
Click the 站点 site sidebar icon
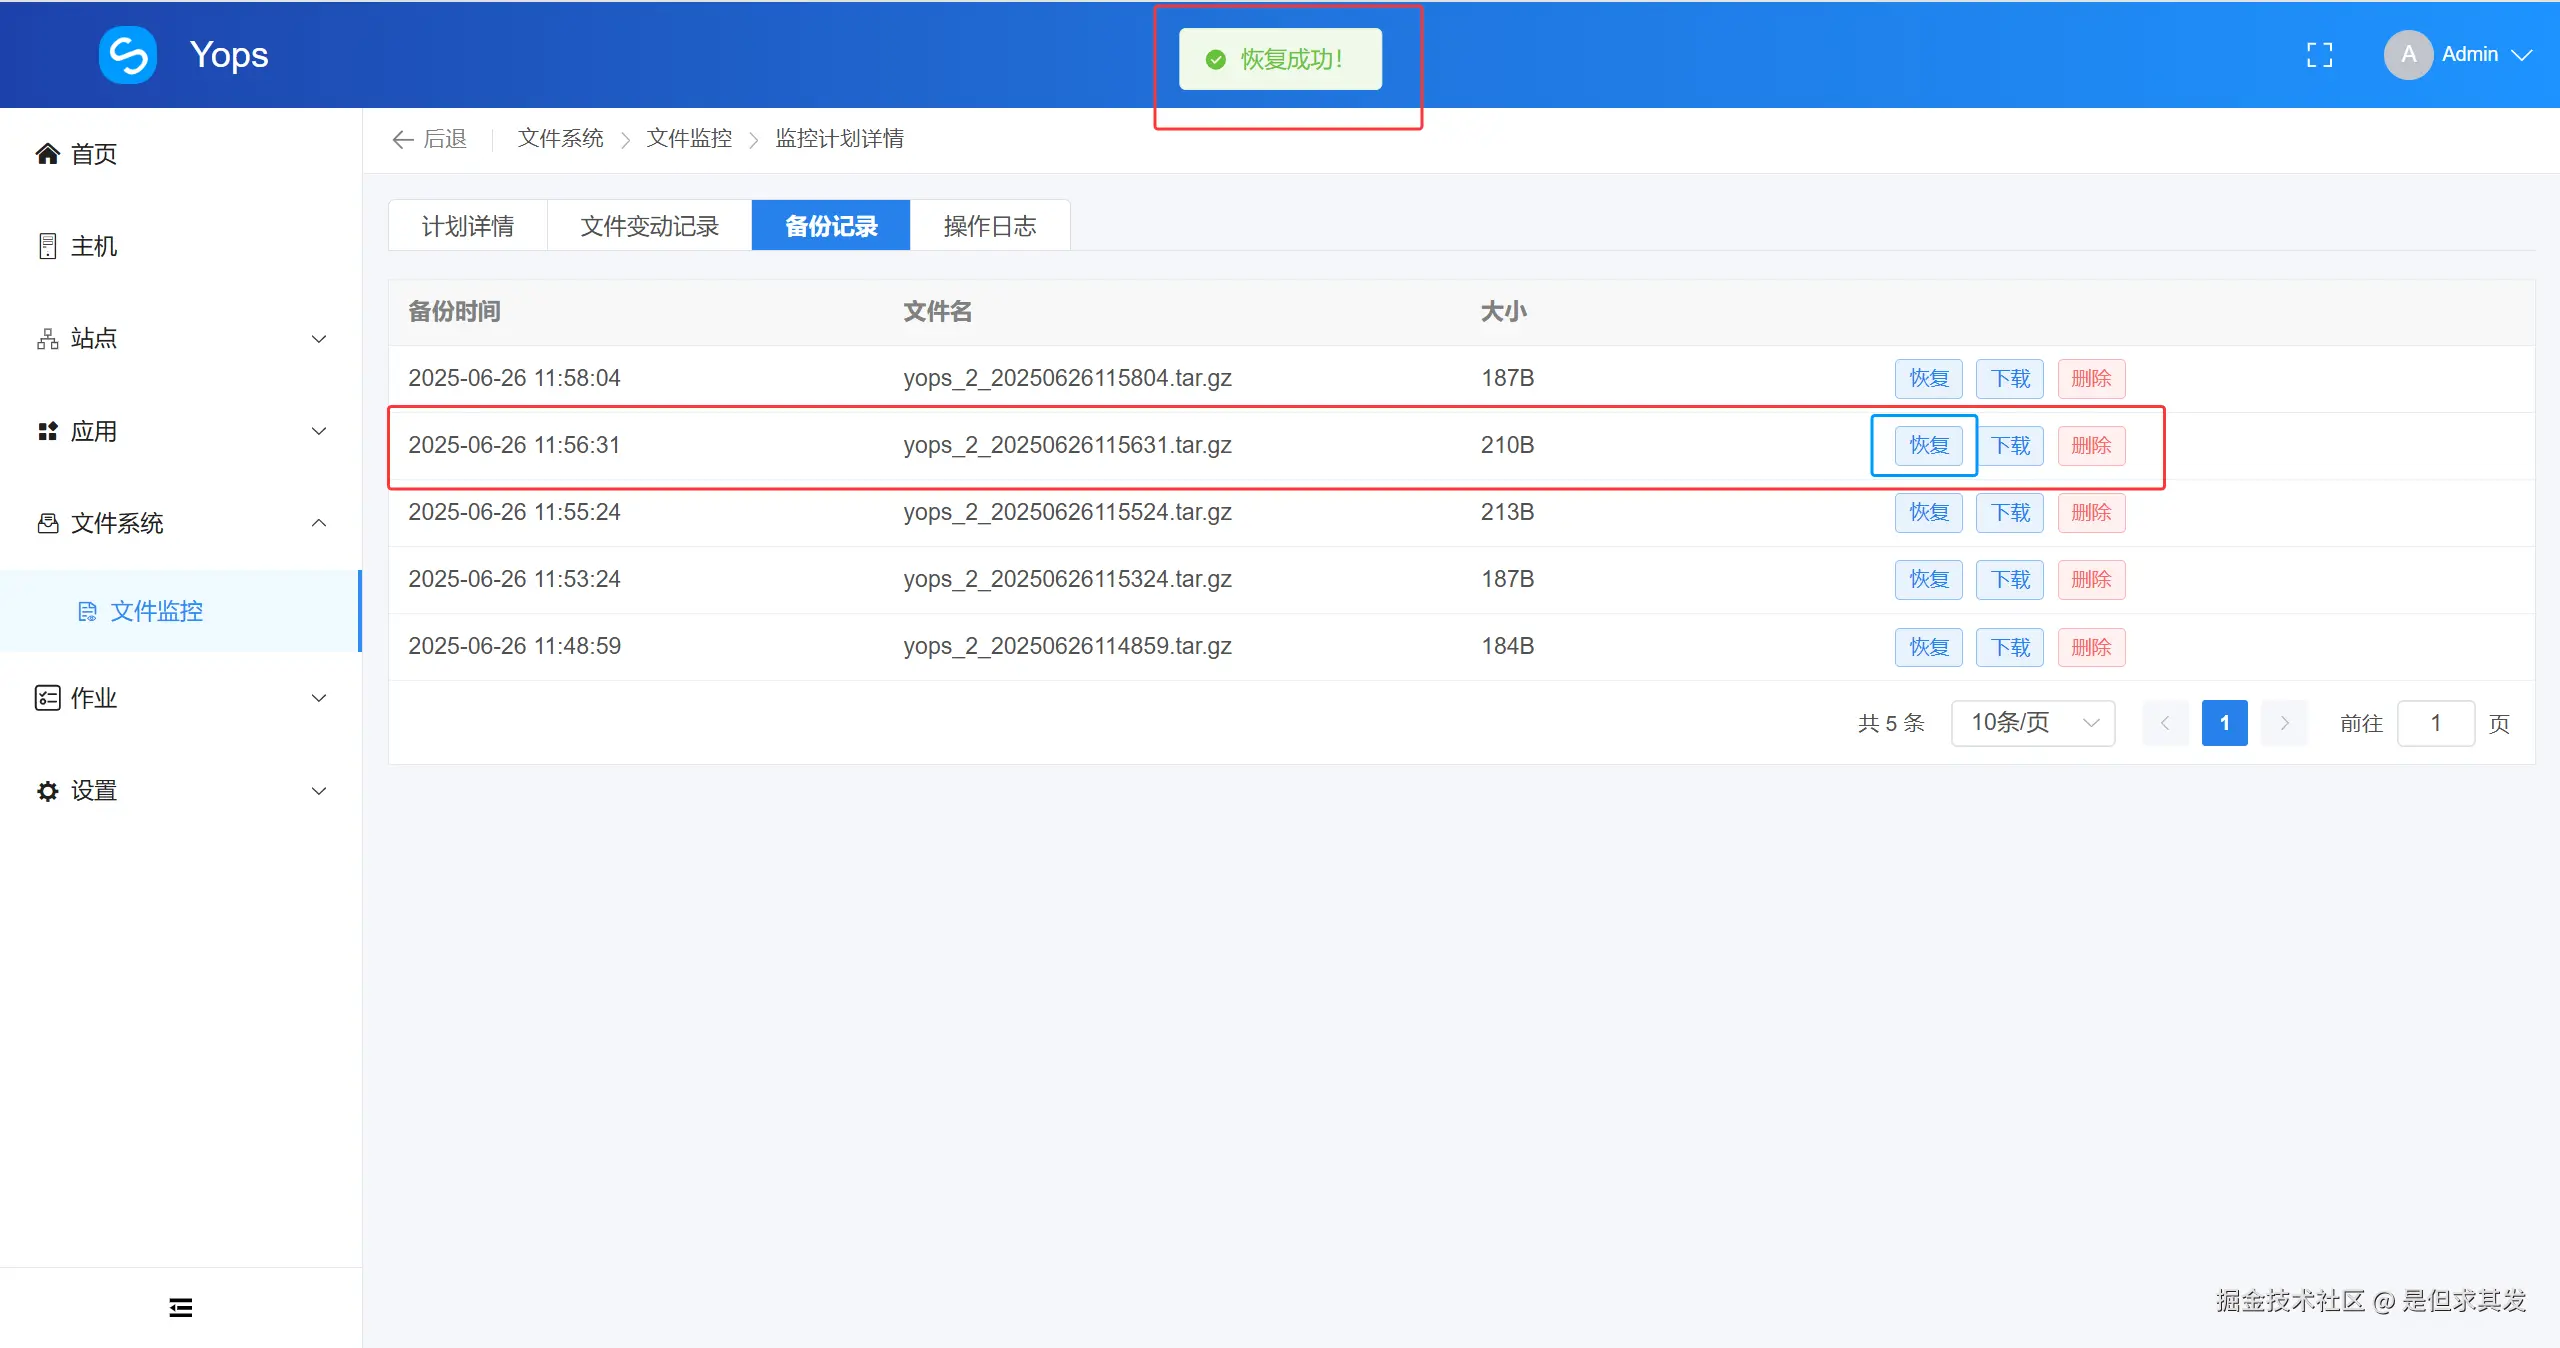pos(46,338)
